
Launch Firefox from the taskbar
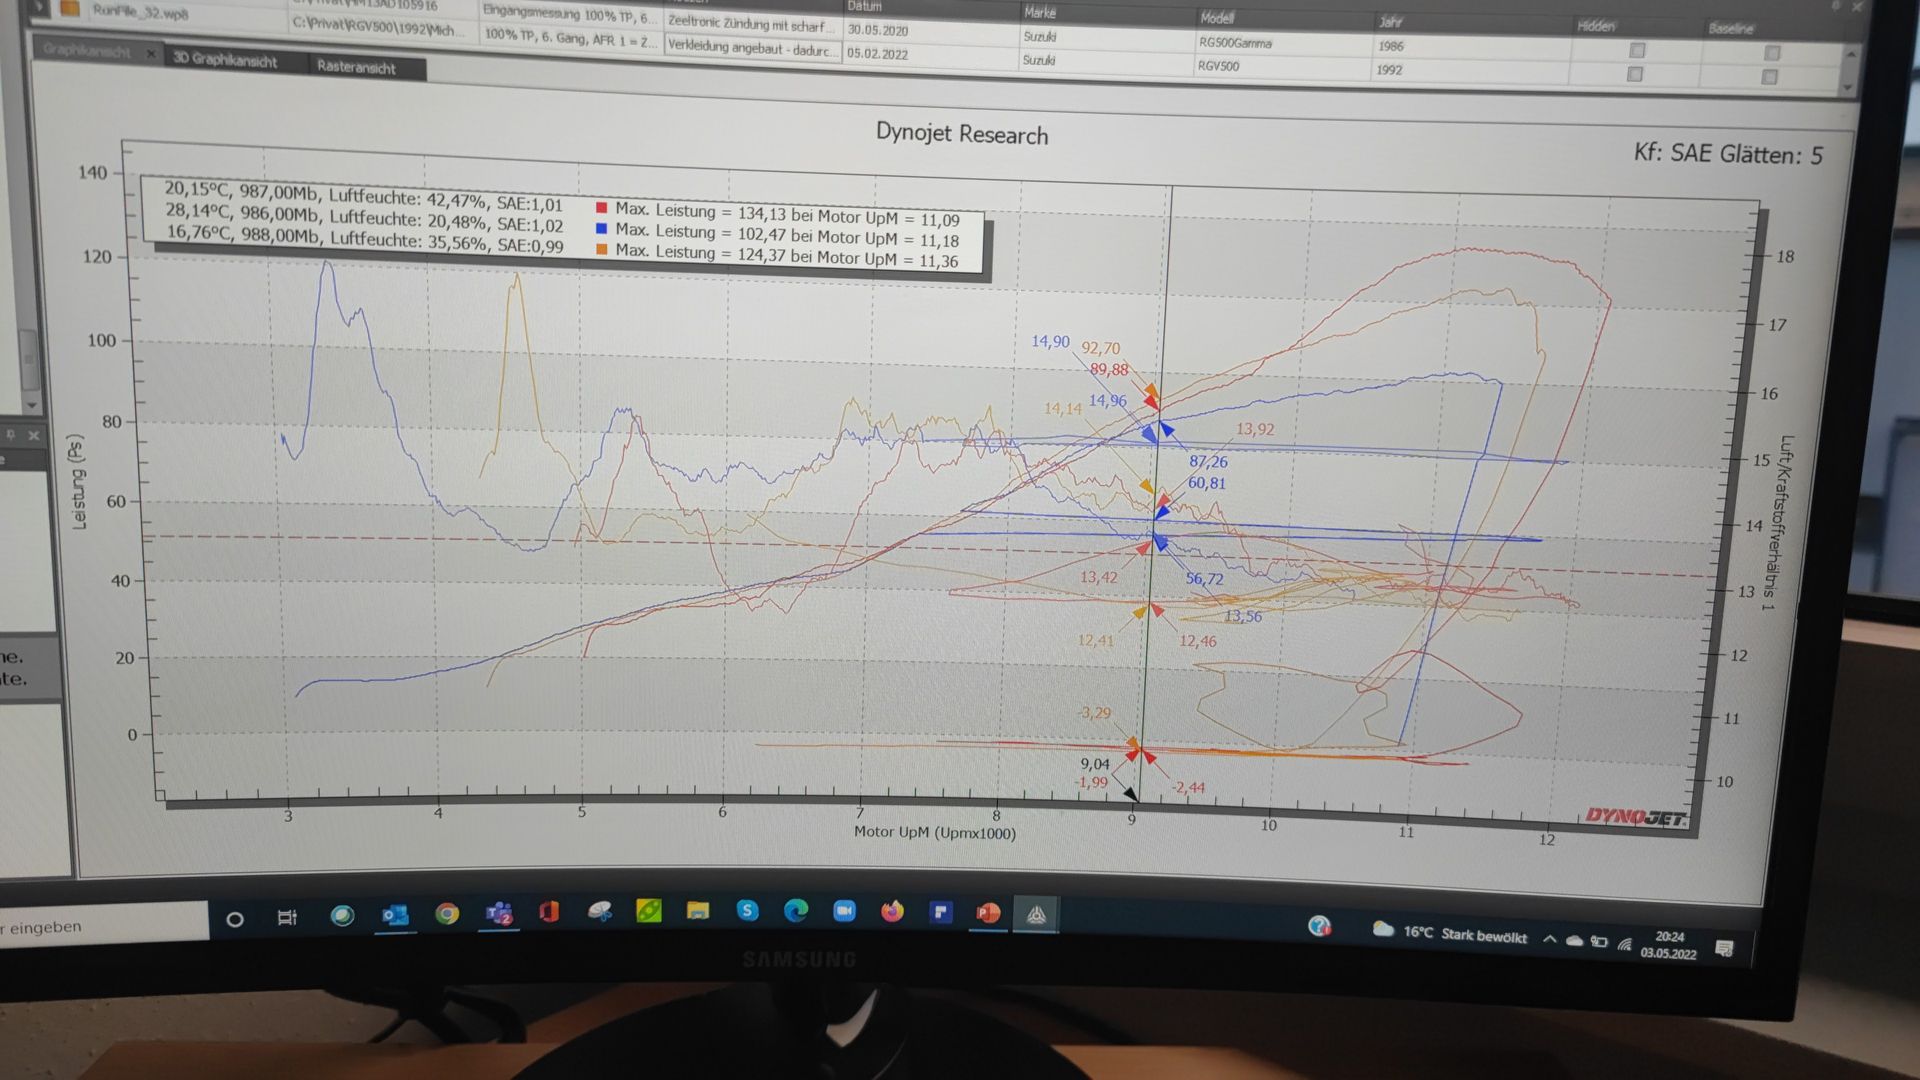click(x=892, y=911)
